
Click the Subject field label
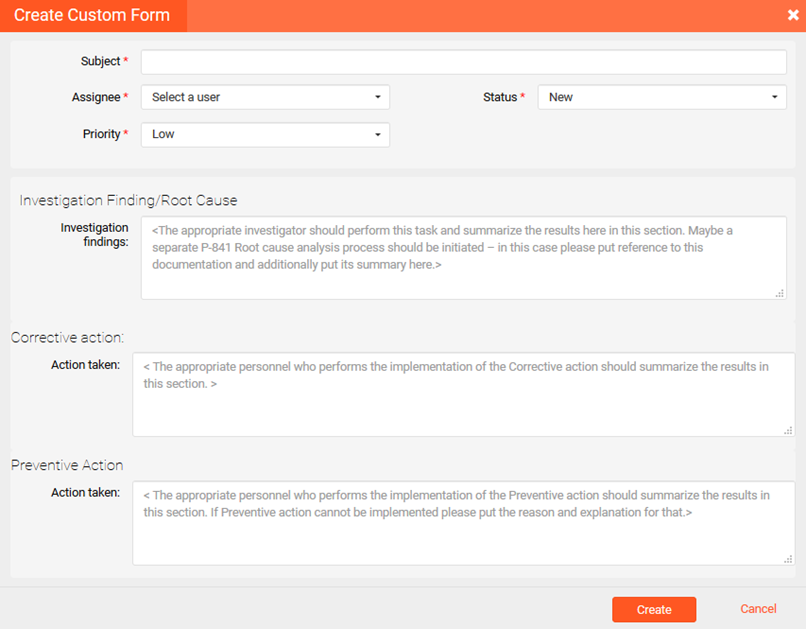100,62
